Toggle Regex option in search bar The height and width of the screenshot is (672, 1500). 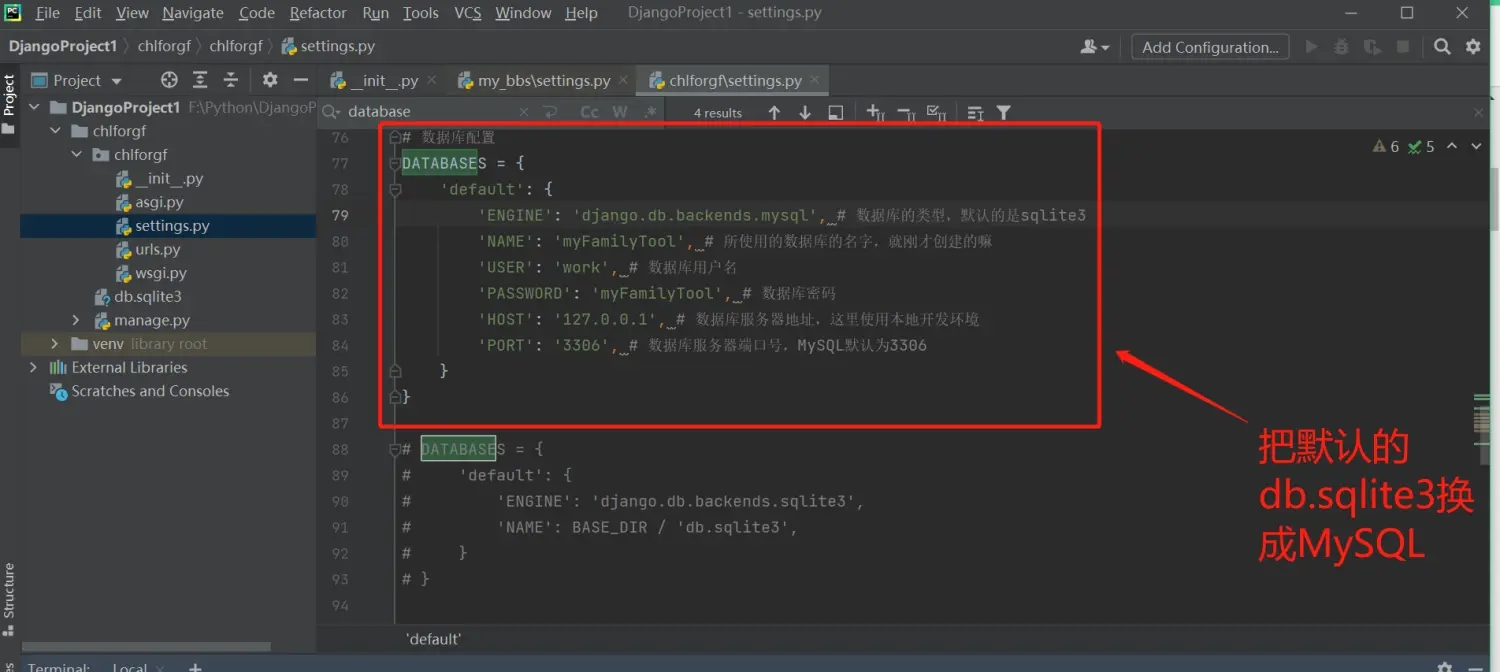(650, 112)
